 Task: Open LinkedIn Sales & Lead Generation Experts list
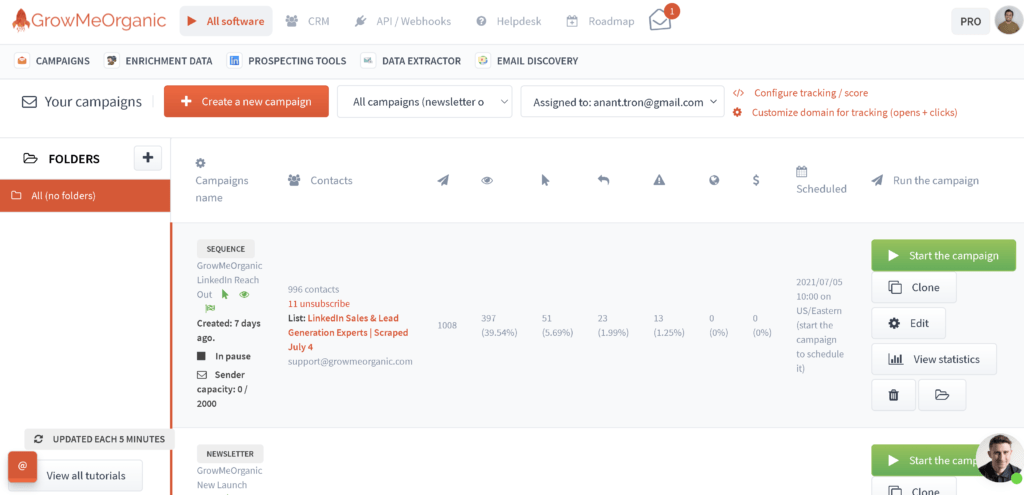tap(347, 332)
